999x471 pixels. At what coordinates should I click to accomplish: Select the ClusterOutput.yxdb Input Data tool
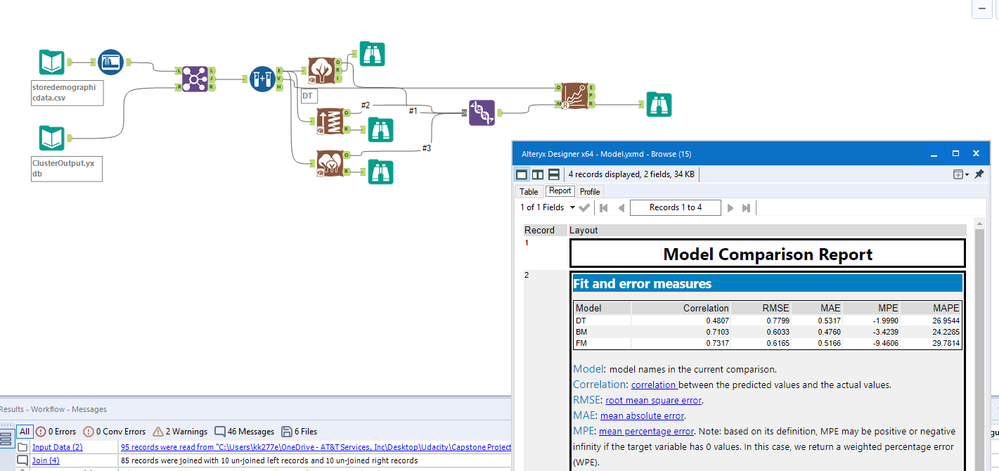coord(51,137)
